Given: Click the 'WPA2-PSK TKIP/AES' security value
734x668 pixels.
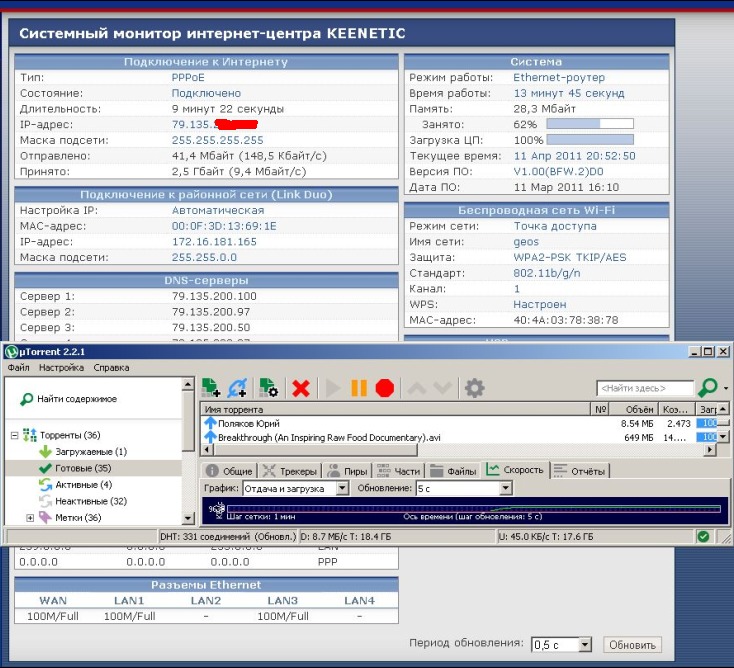Looking at the screenshot, I should coord(570,257).
